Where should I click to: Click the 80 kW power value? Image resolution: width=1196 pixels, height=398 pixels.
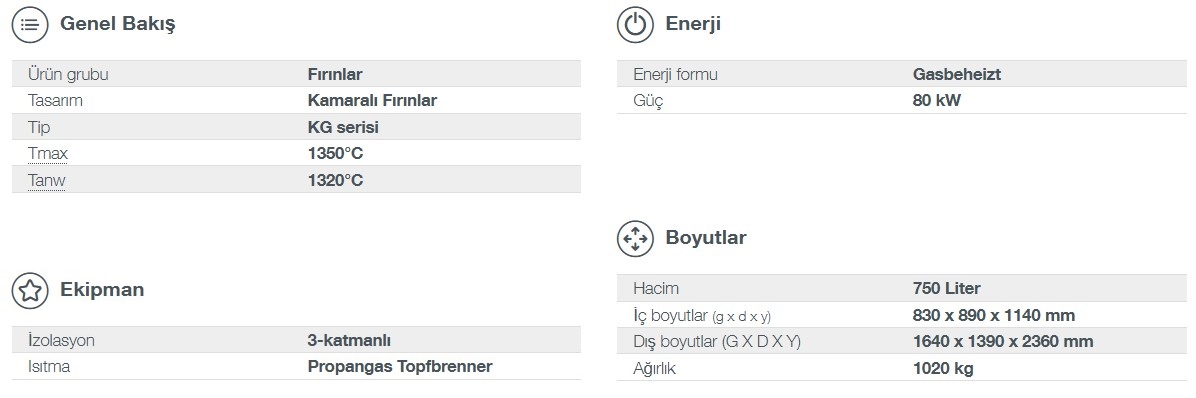tap(937, 101)
